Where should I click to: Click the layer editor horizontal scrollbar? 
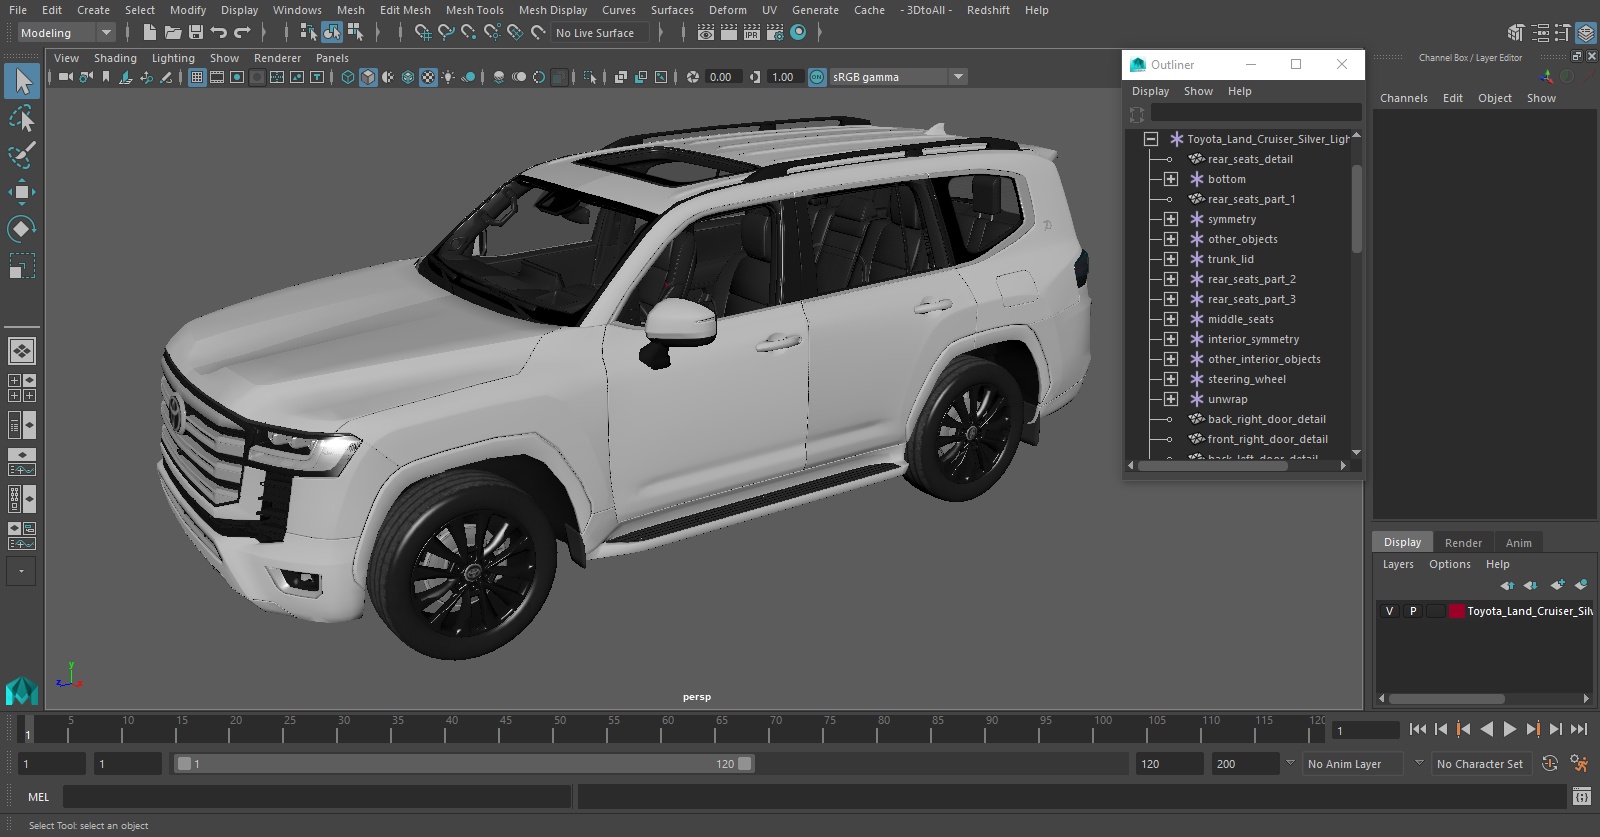point(1446,699)
